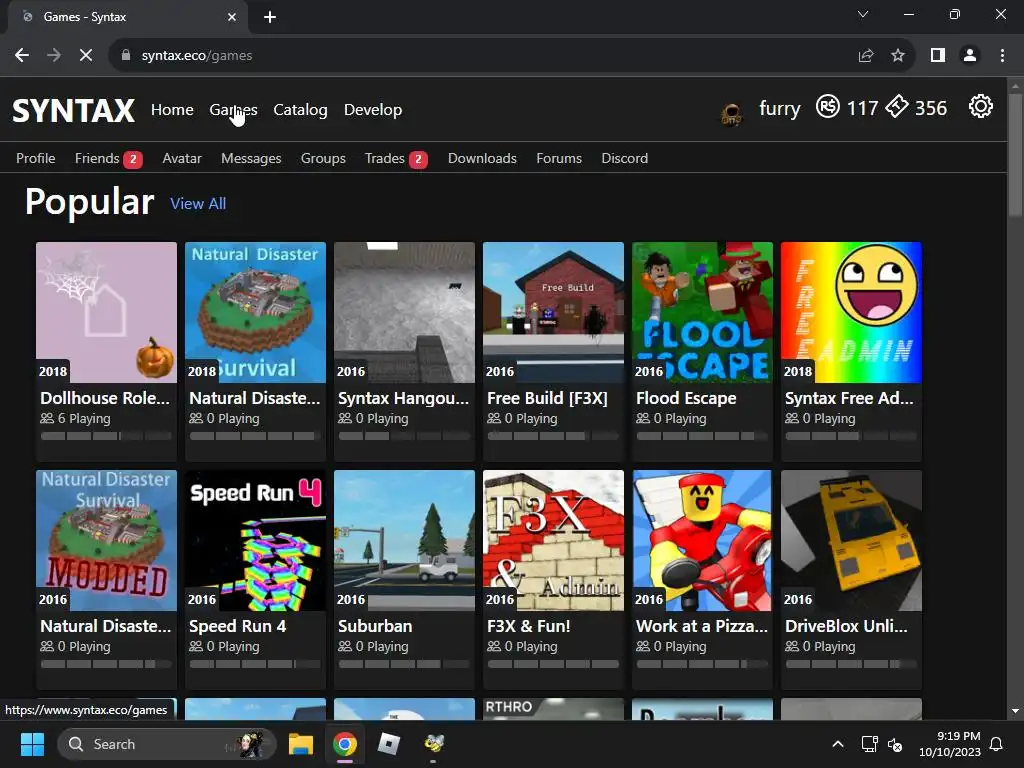Open Natural Disaster Survival 2018 thumbnail
This screenshot has width=1024, height=768.
[x=255, y=312]
